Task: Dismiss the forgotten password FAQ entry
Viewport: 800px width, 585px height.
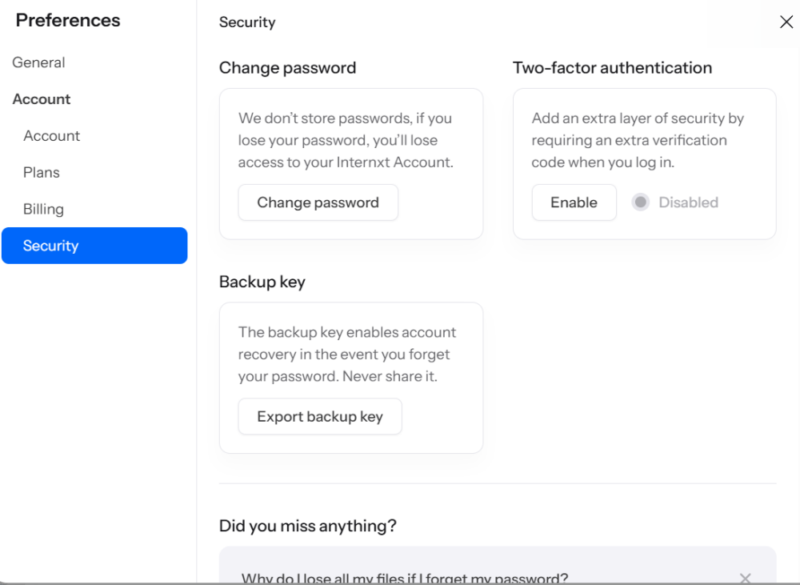Action: (x=745, y=578)
